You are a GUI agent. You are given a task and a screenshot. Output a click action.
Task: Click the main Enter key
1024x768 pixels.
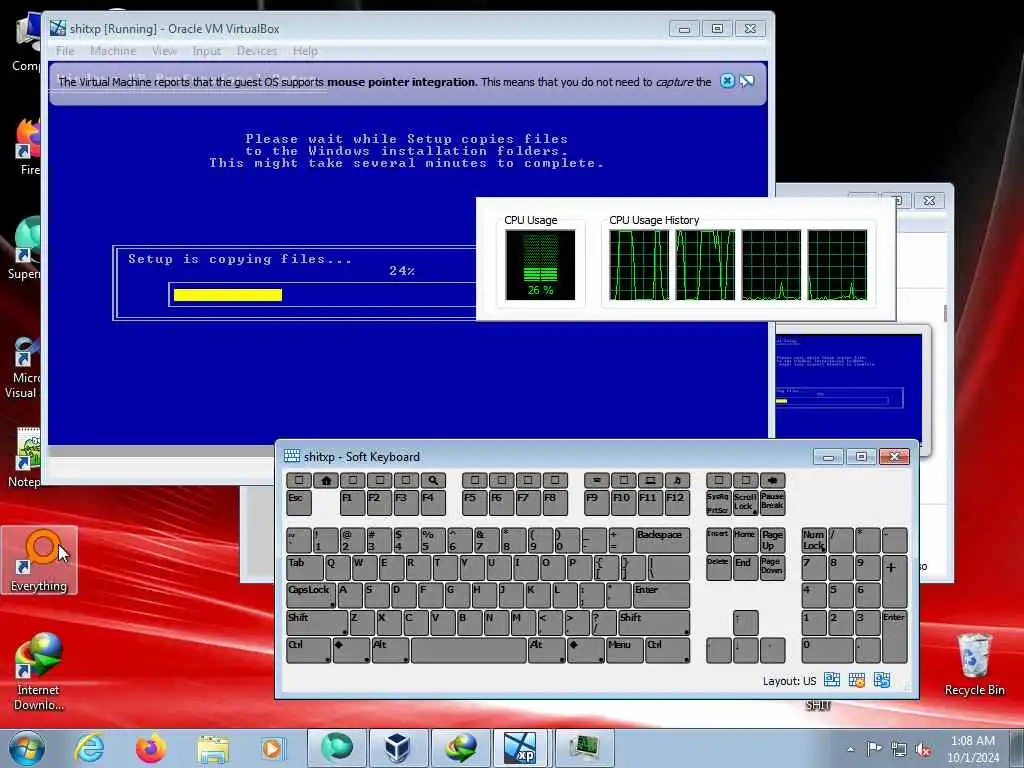click(661, 595)
